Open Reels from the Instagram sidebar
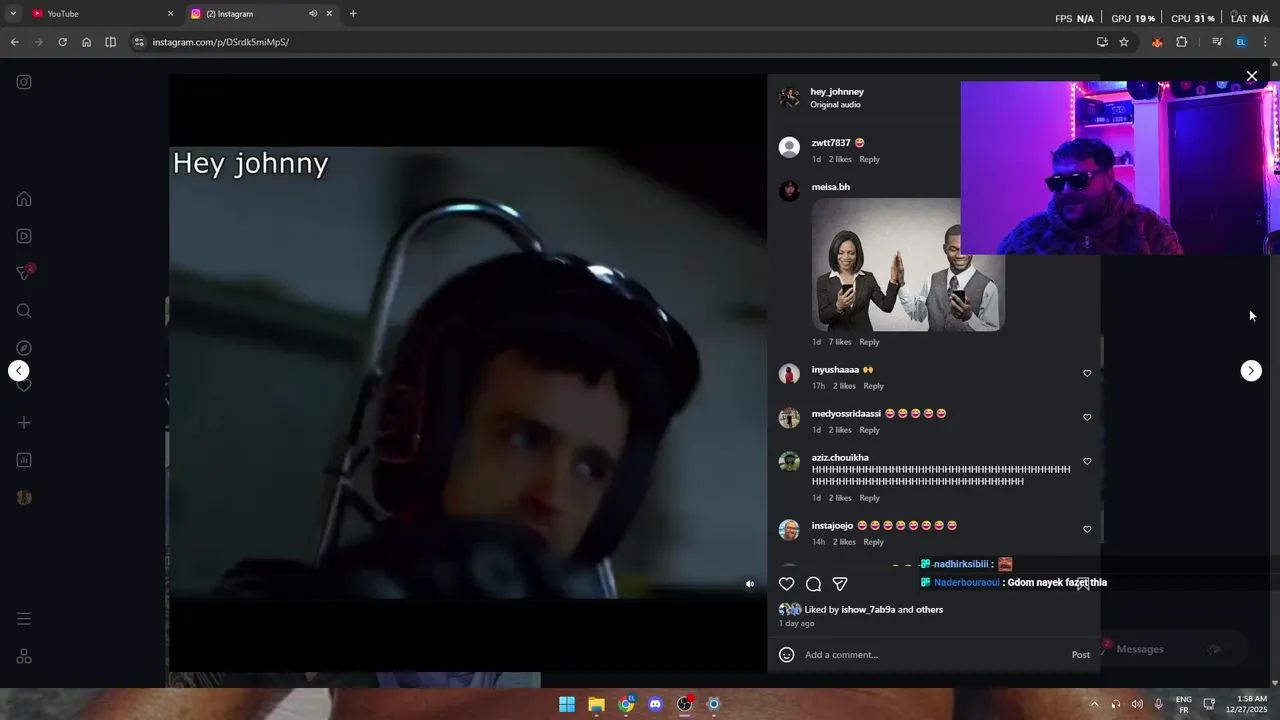The image size is (1280, 720). [24, 236]
